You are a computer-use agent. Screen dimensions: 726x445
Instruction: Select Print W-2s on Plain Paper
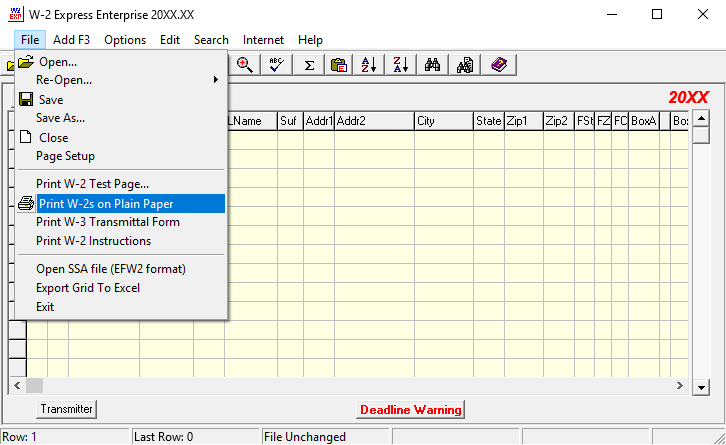click(x=105, y=204)
